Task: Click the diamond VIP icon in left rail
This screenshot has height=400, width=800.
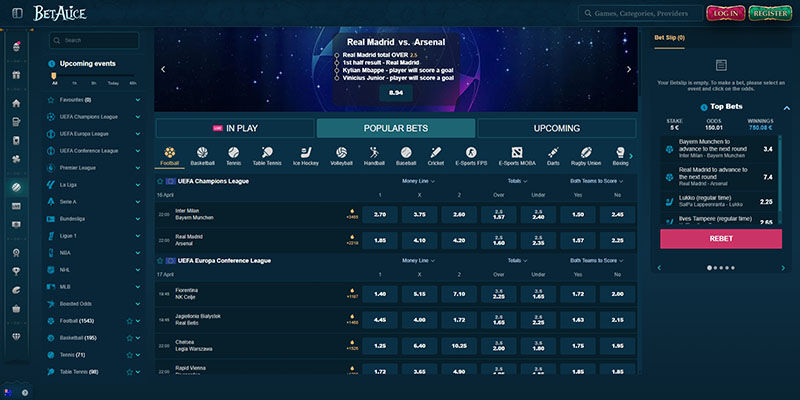Action: 16,337
